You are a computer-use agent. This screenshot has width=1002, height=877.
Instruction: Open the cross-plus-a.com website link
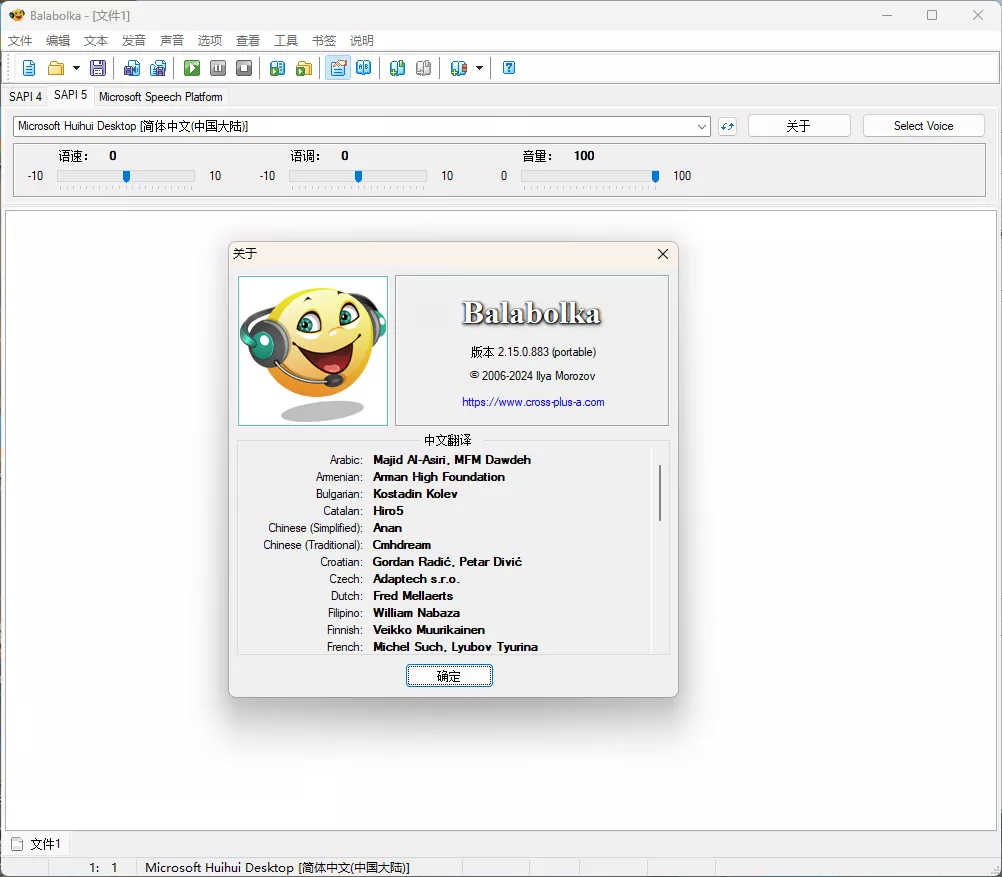click(533, 402)
